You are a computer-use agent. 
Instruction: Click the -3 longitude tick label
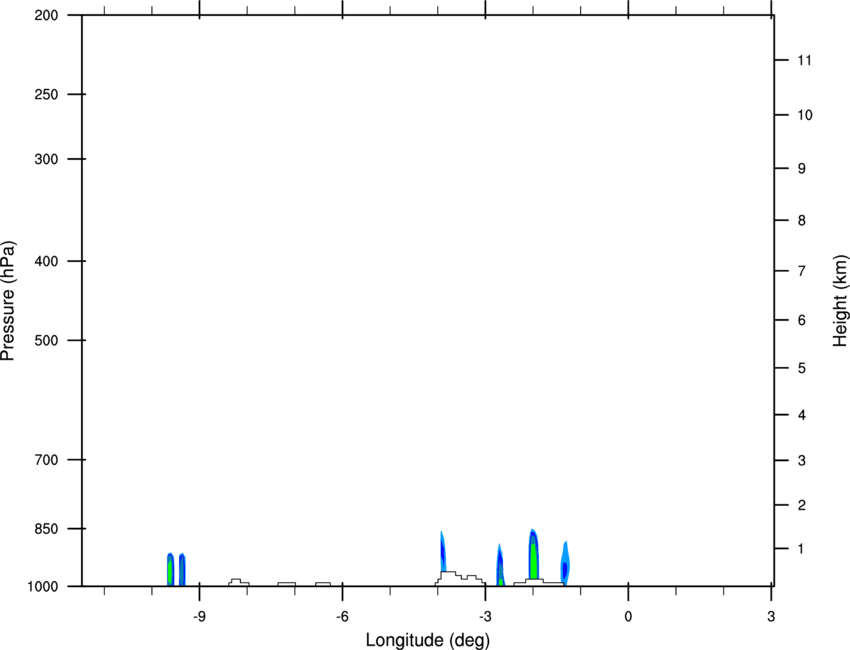485,617
